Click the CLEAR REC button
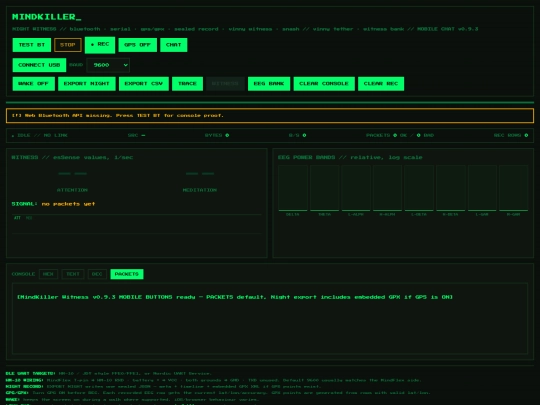This screenshot has width=540, height=405. click(x=381, y=84)
